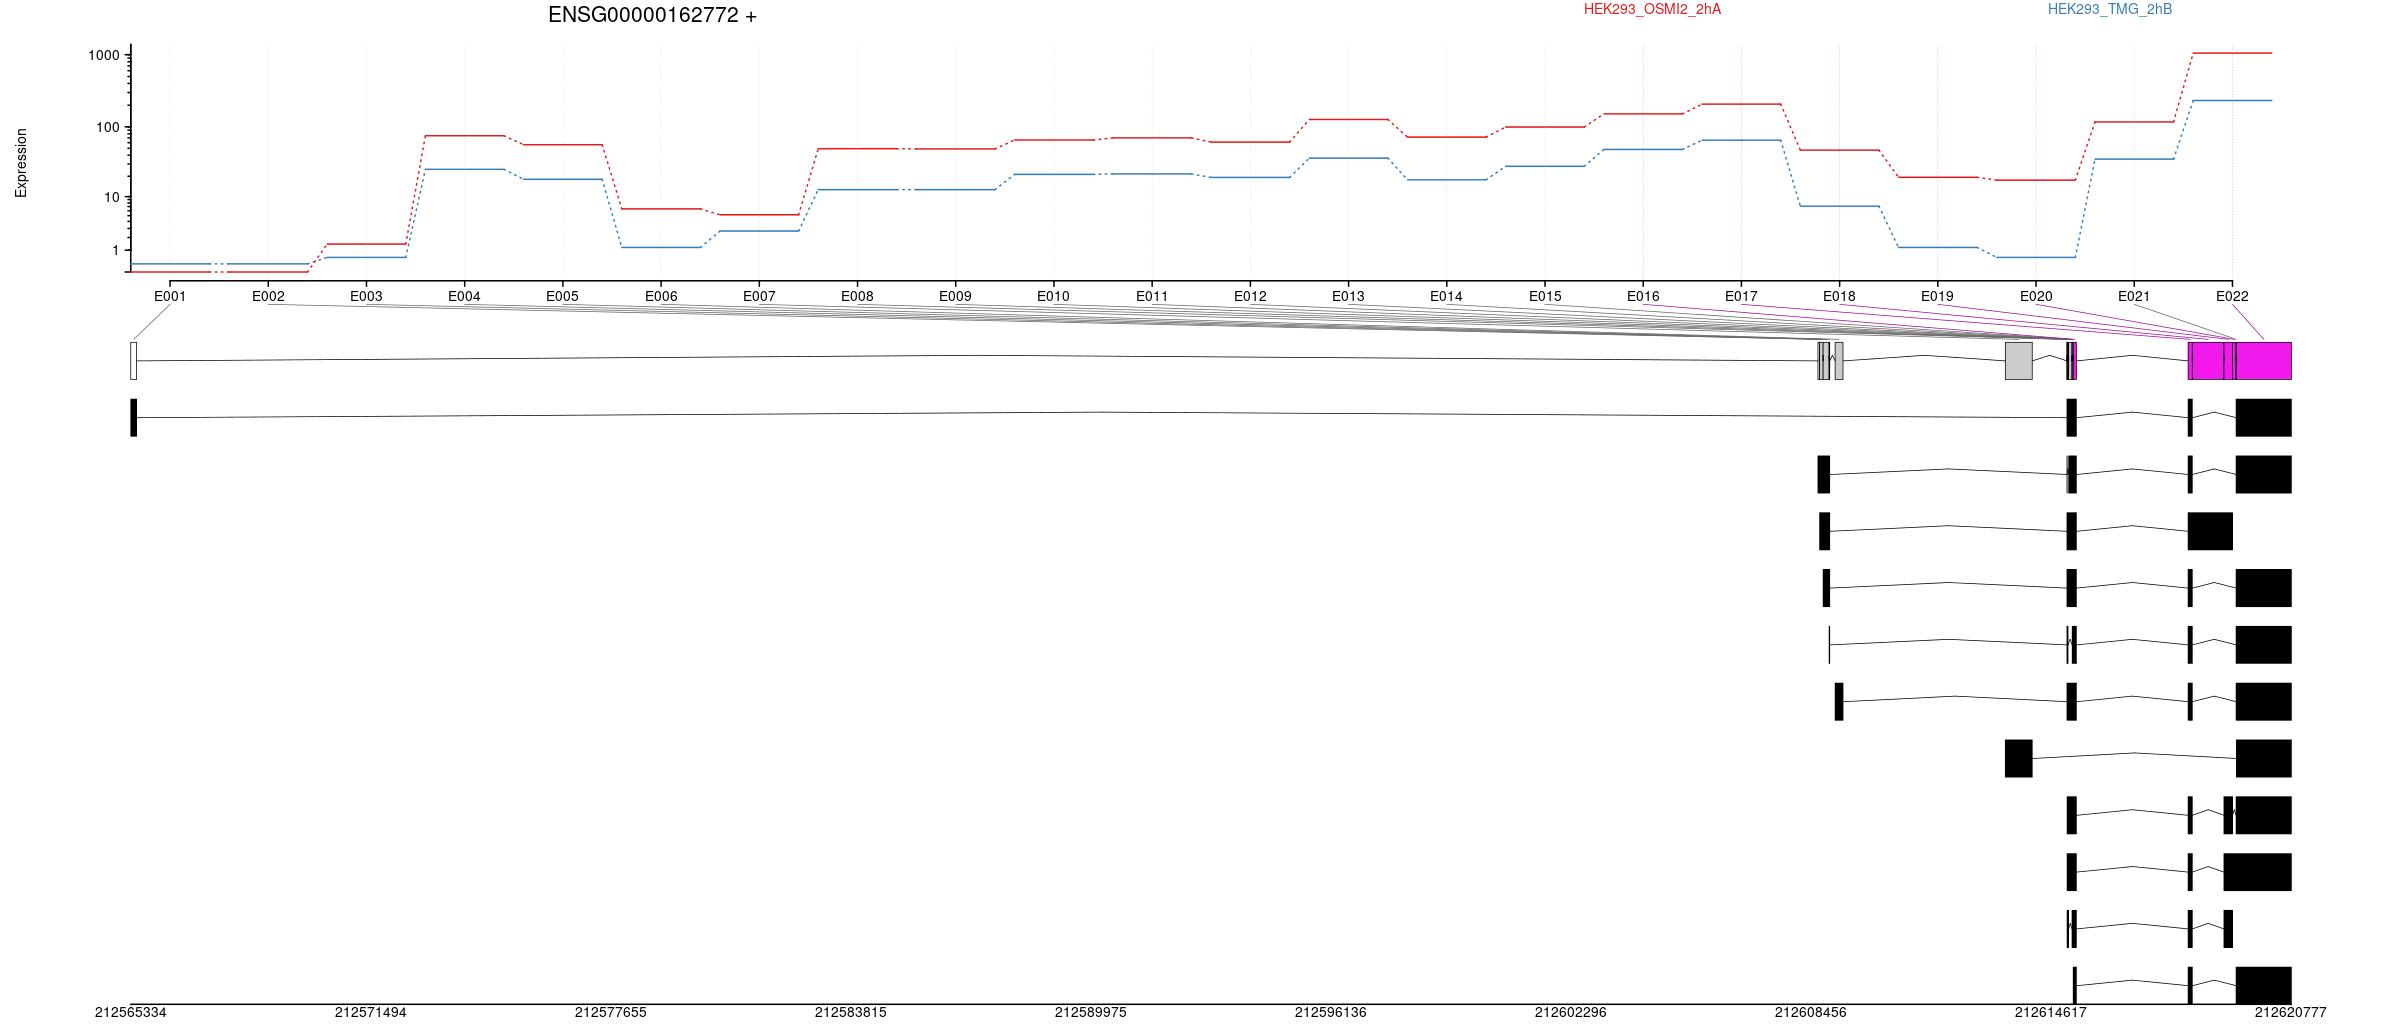Select exon label E011
Screen dimensions: 2400x1030
(x=1152, y=296)
